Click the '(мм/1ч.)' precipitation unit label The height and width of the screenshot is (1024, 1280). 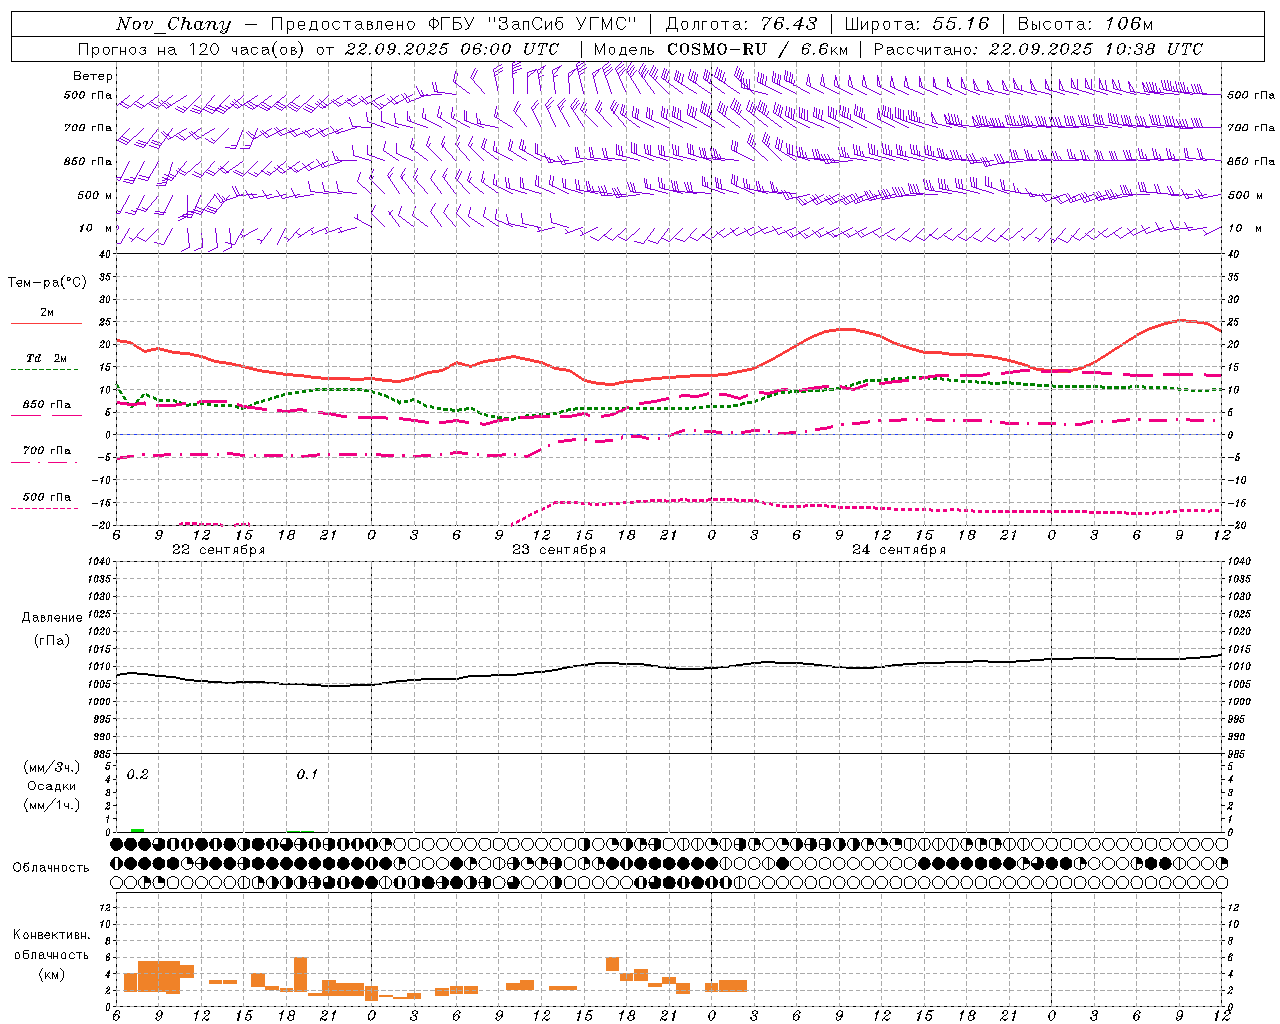[52, 805]
